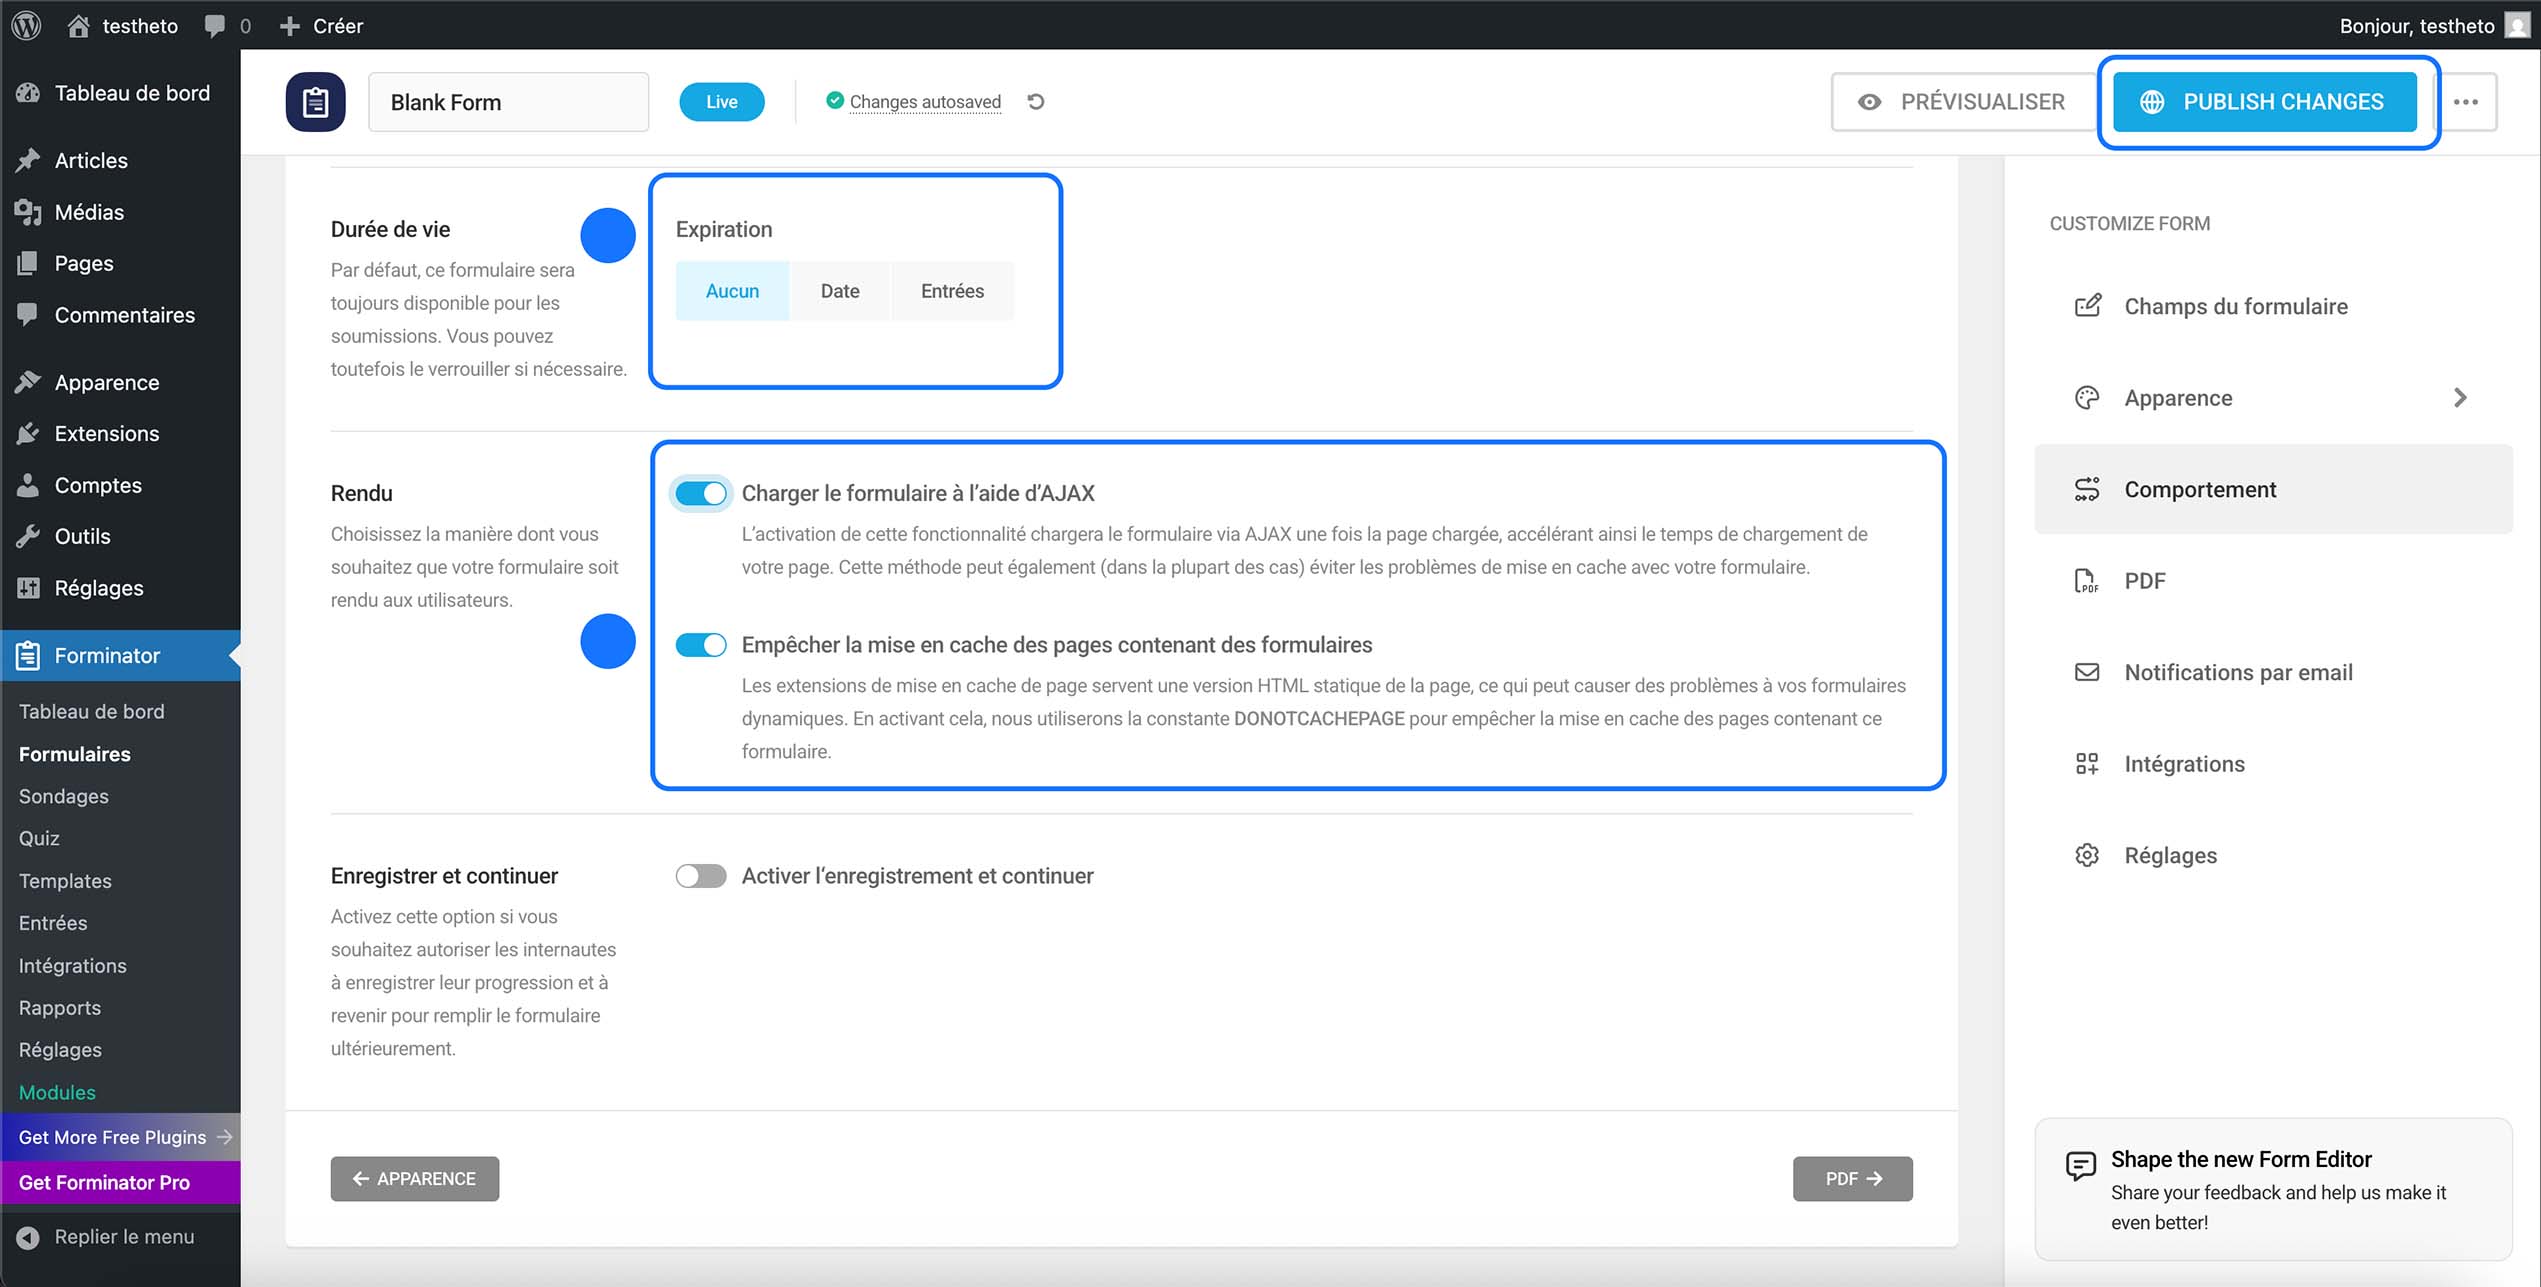
Task: Disable loading the form with AJAX
Action: [701, 493]
